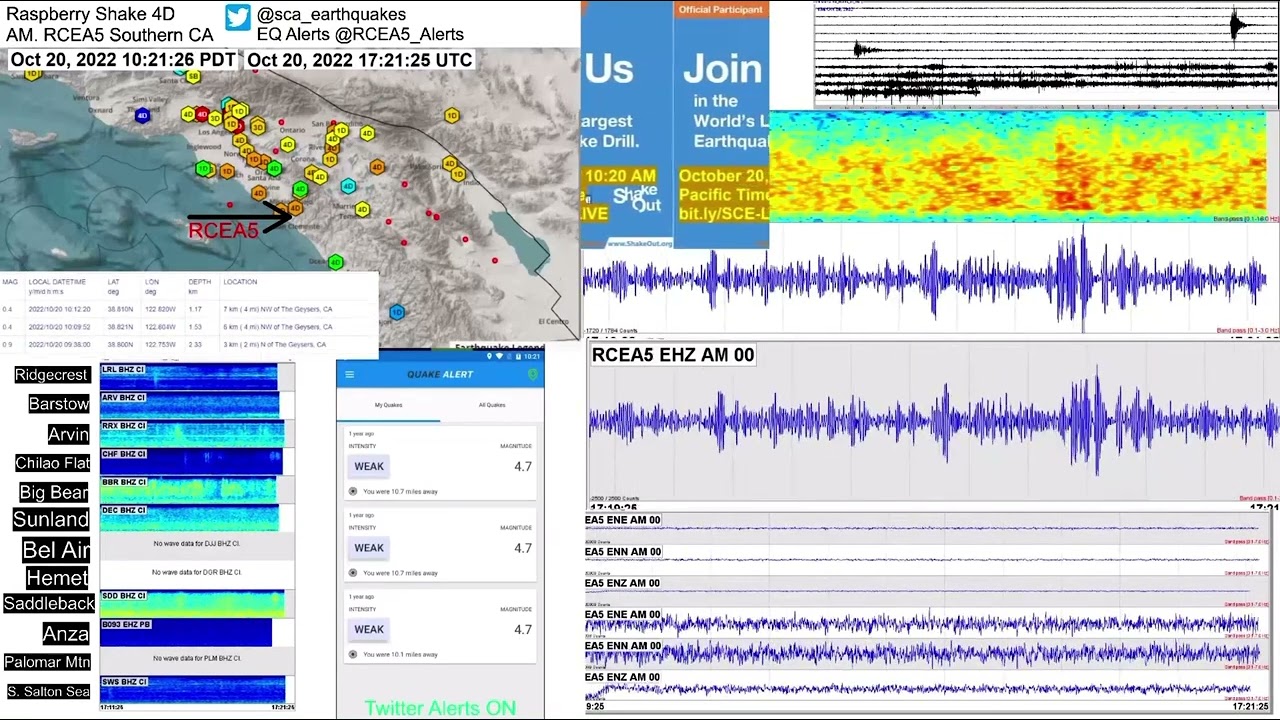Select the green 1D marker on the coast

204,169
